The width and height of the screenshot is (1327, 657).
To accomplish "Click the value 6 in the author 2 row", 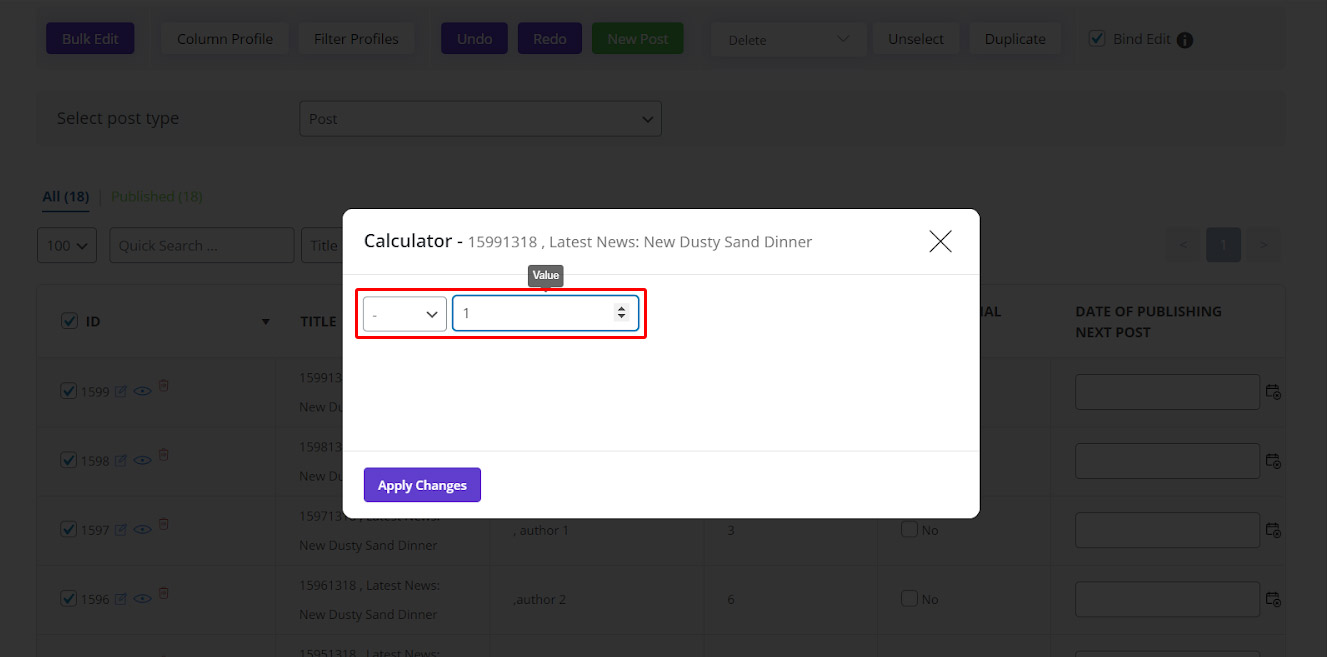I will [x=731, y=599].
